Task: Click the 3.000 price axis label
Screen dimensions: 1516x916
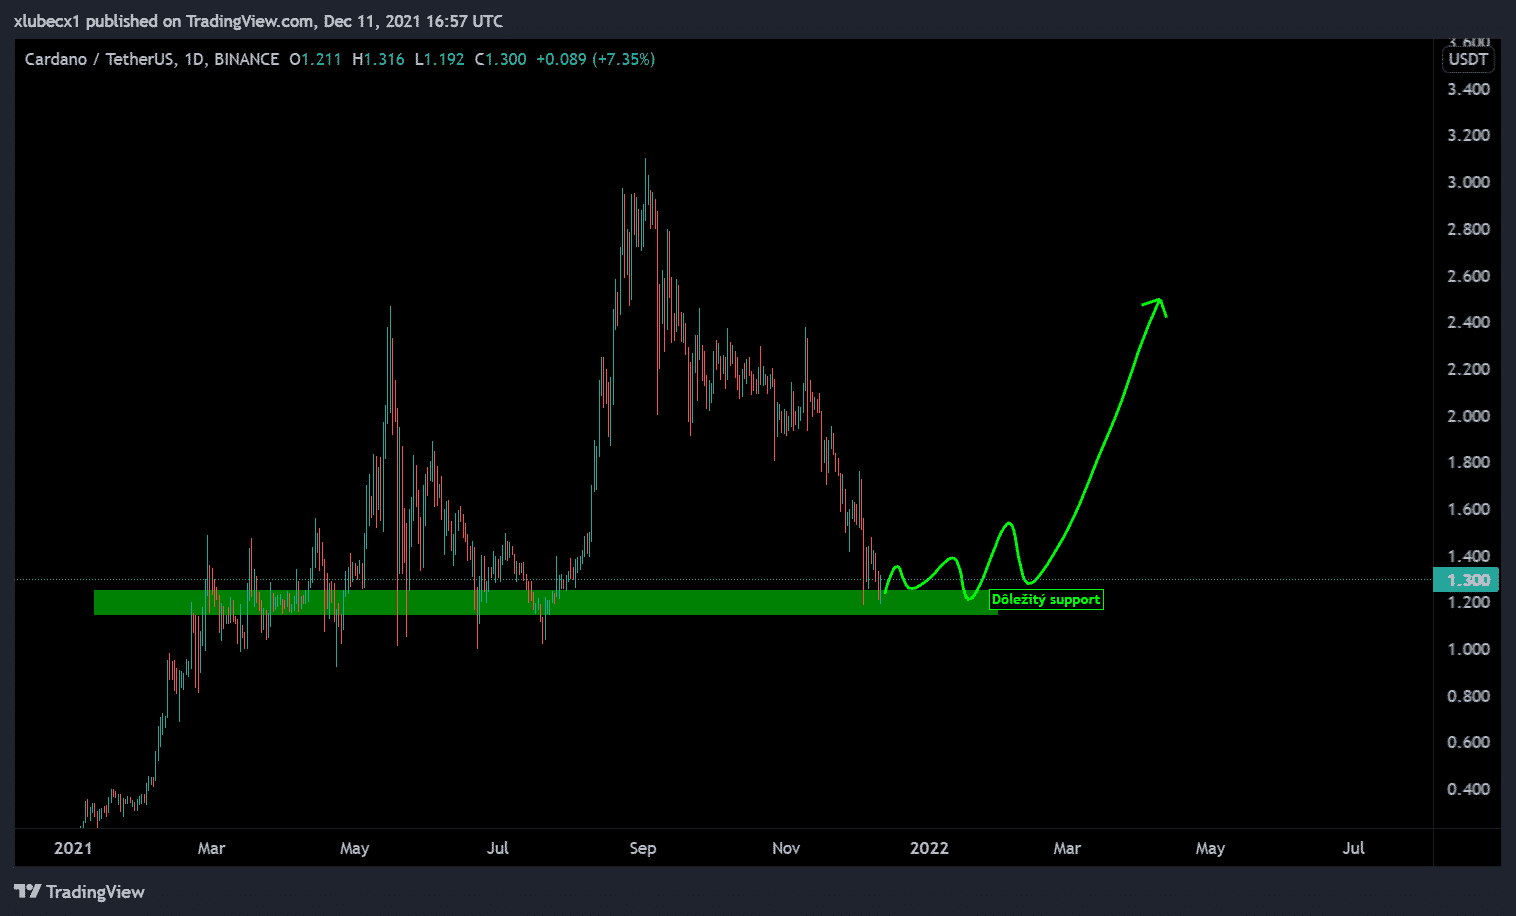Action: (x=1468, y=182)
